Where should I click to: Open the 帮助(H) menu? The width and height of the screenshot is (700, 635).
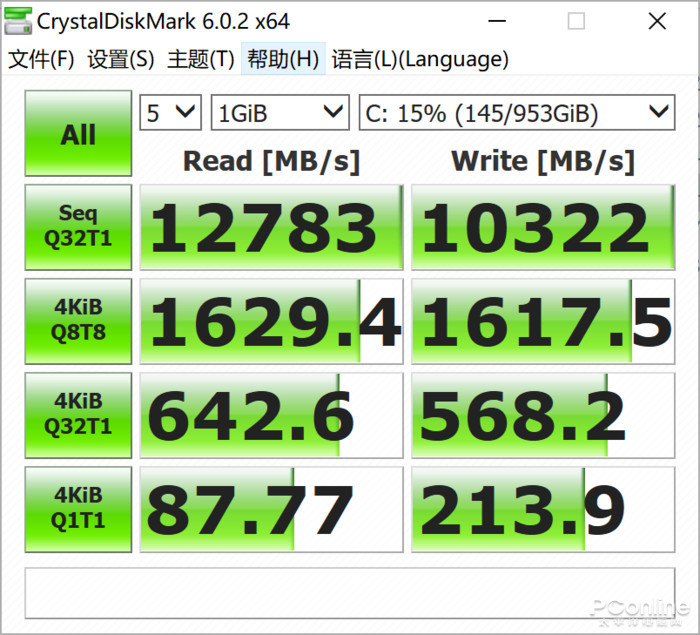(x=283, y=59)
